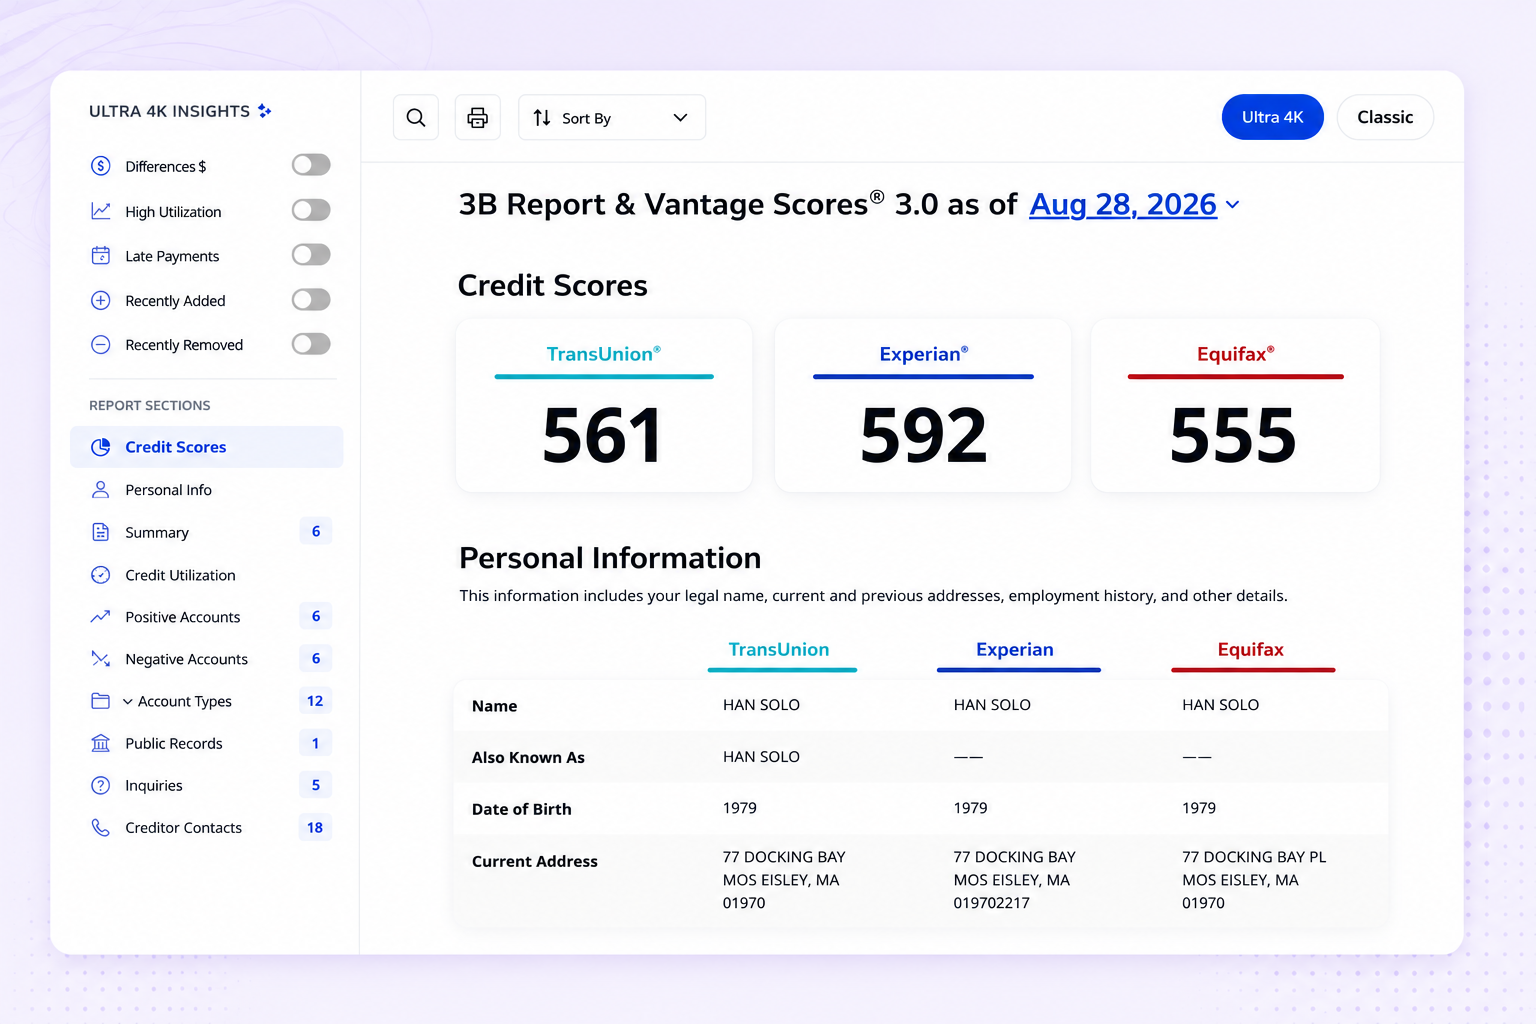1536x1024 pixels.
Task: Click the Public Records count badge 1
Action: pyautogui.click(x=316, y=743)
